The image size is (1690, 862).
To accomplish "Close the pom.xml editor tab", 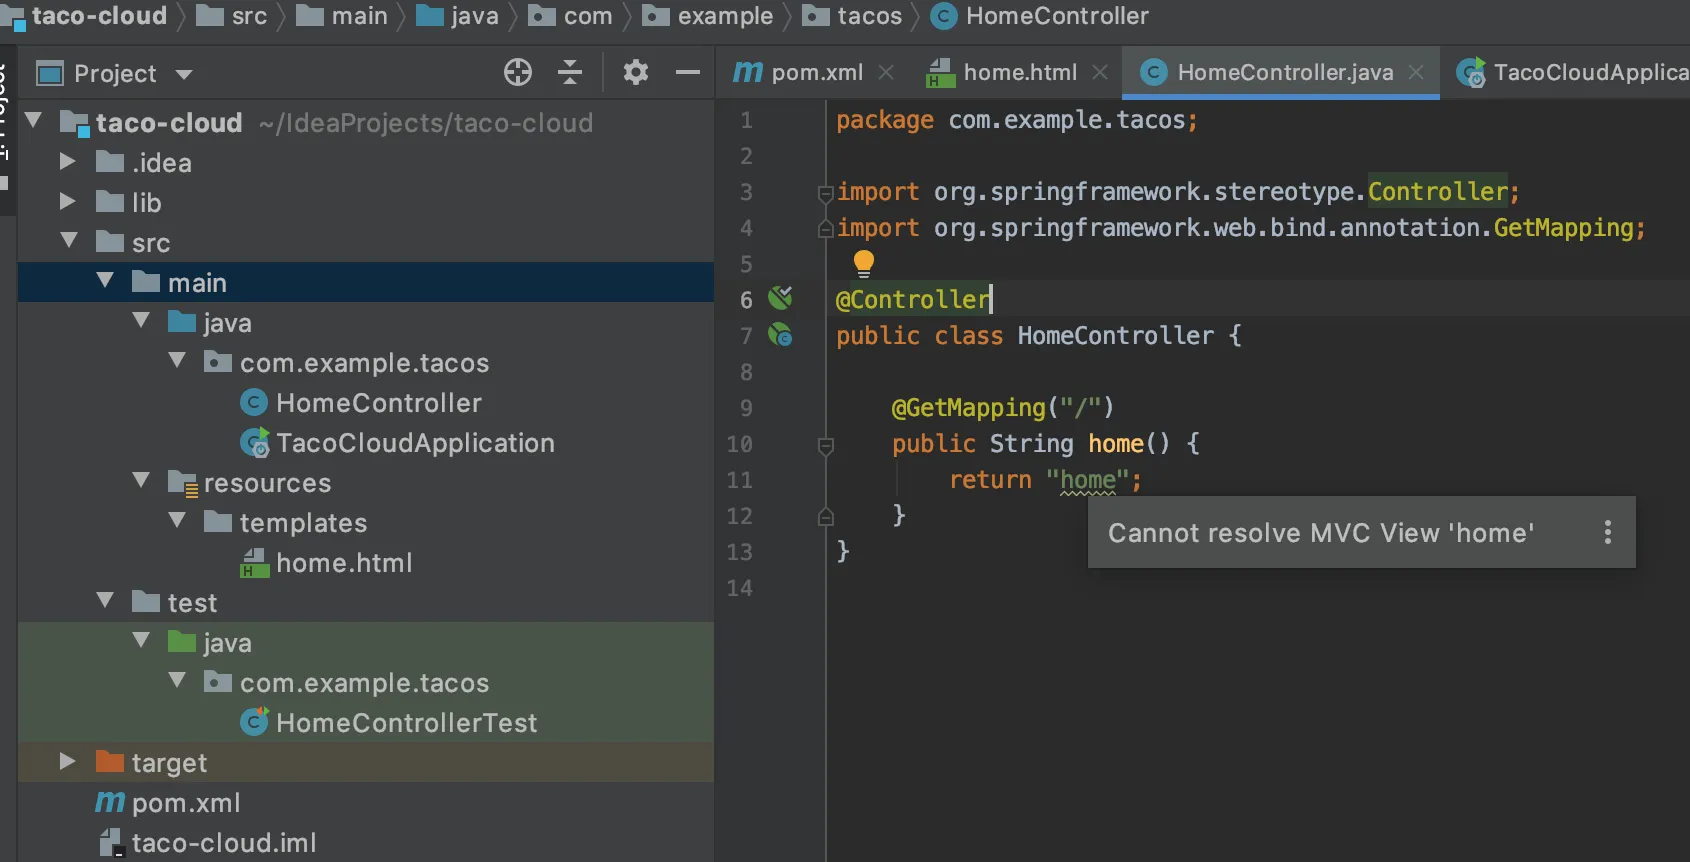I will click(x=886, y=72).
